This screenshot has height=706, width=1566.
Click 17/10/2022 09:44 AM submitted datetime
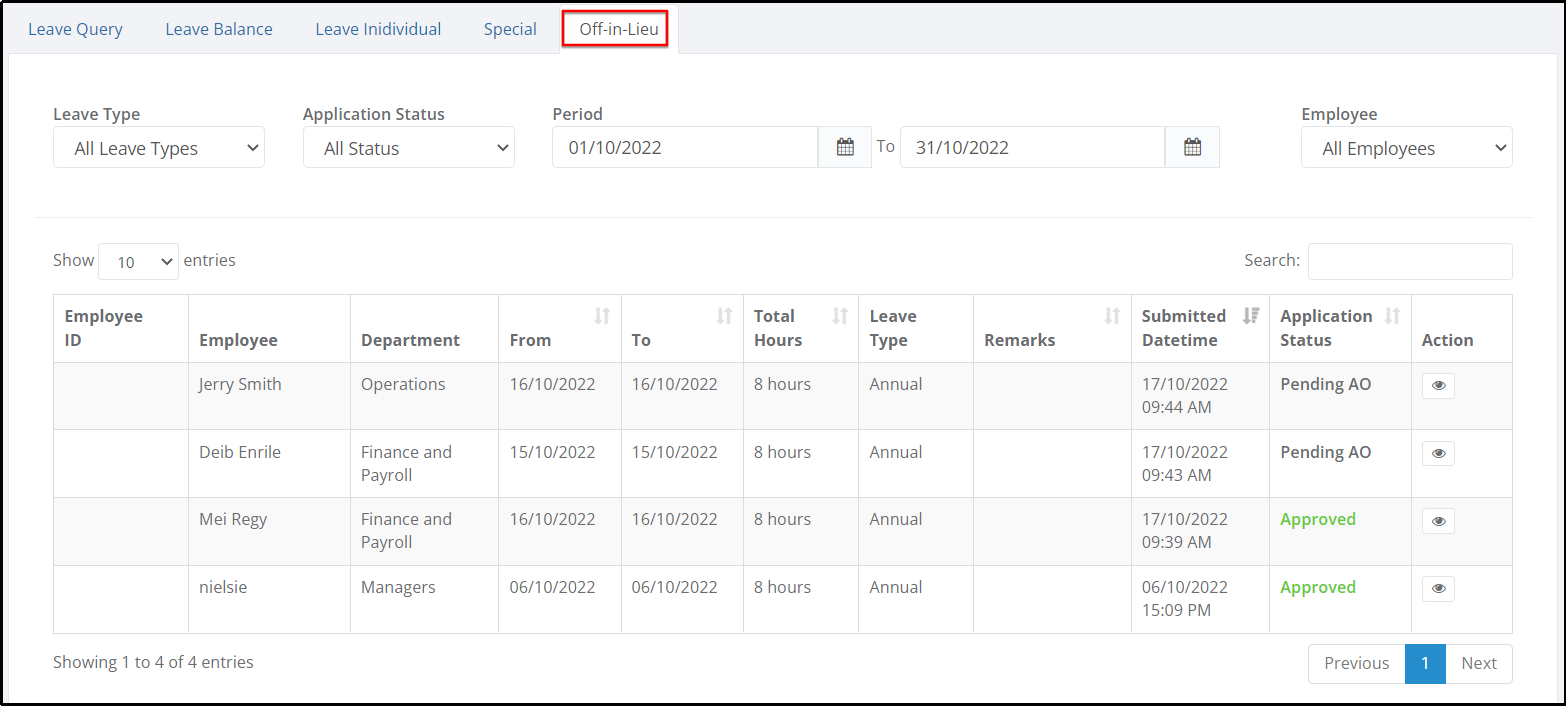click(x=1185, y=396)
